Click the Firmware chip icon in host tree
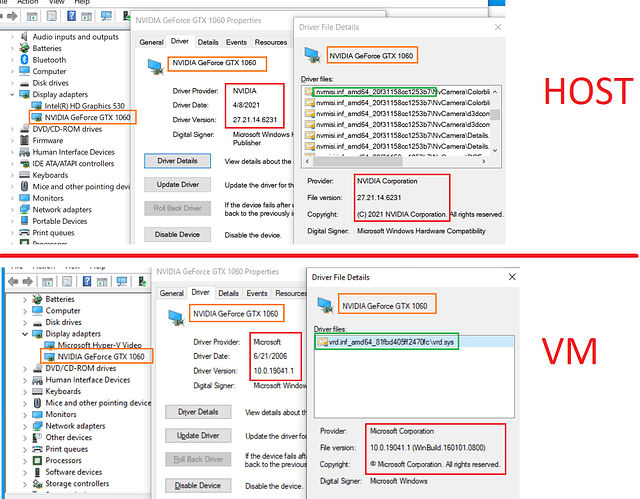Image resolution: width=640 pixels, height=499 pixels. [24, 140]
